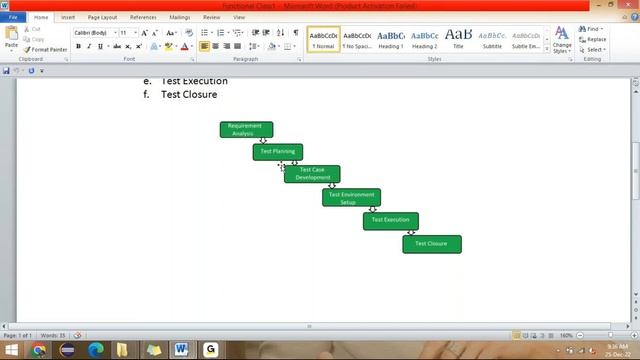640x360 pixels.
Task: Click the red font color button
Action: 184,47
